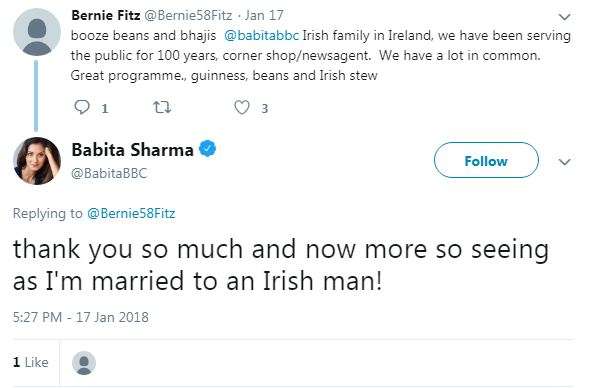
Task: Open the @babitabbc mention link
Action: pos(261,36)
